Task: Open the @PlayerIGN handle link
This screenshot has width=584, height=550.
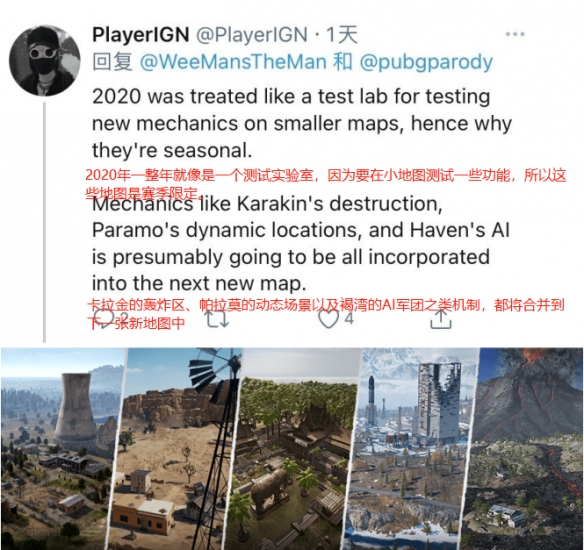Action: 251,35
